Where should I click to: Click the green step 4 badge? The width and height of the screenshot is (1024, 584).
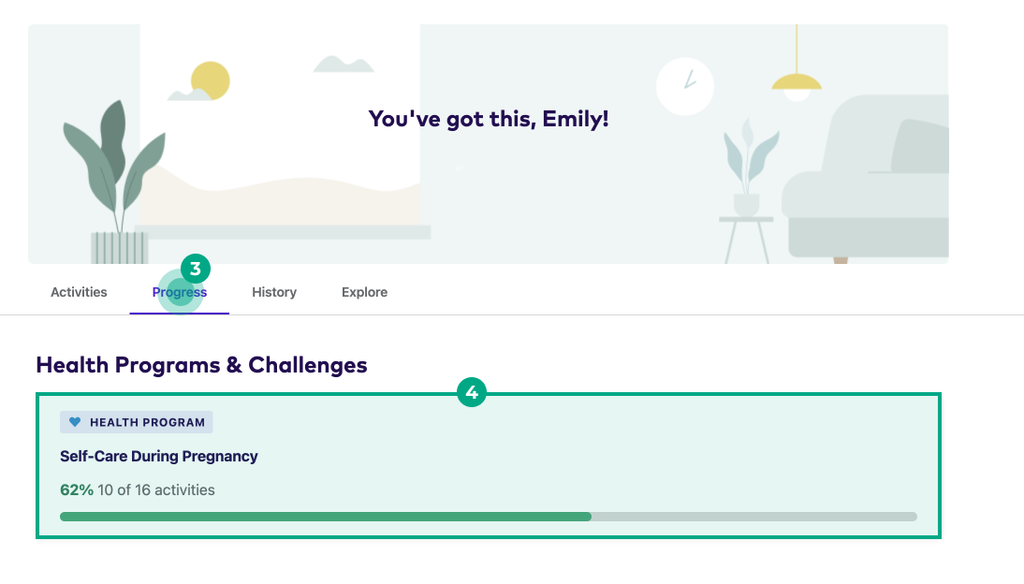471,393
